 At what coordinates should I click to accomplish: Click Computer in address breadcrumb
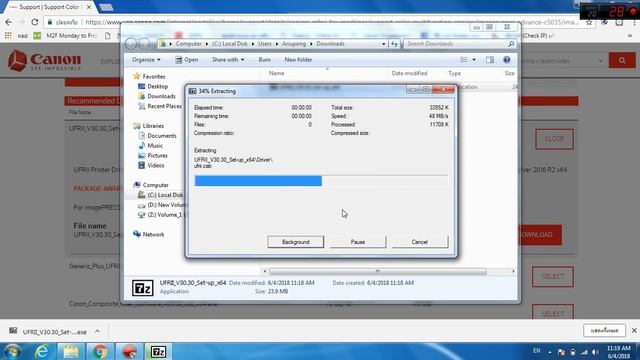(x=189, y=44)
